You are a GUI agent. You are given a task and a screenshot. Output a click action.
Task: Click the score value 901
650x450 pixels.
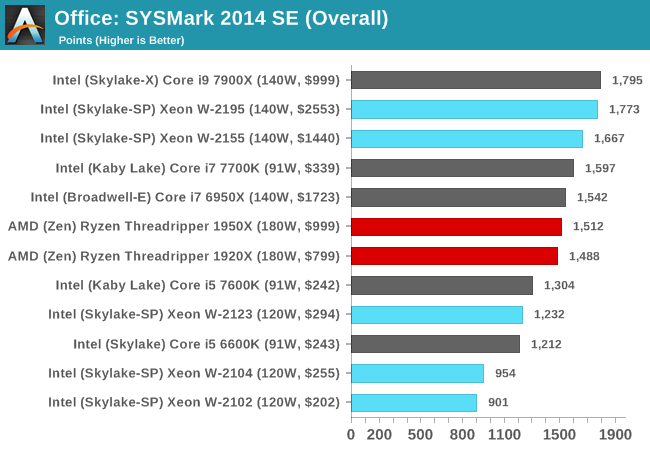498,402
